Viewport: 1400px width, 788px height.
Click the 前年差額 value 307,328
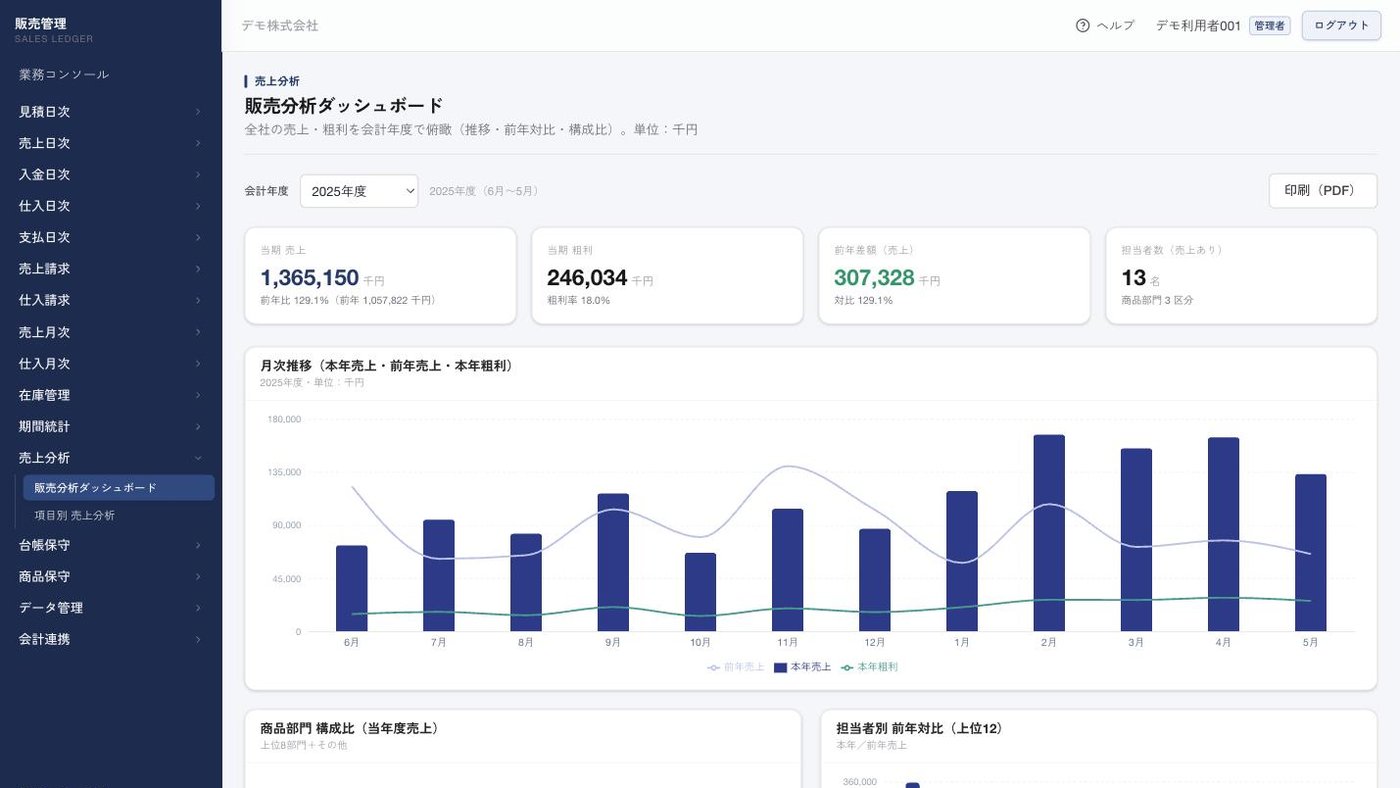pos(874,278)
